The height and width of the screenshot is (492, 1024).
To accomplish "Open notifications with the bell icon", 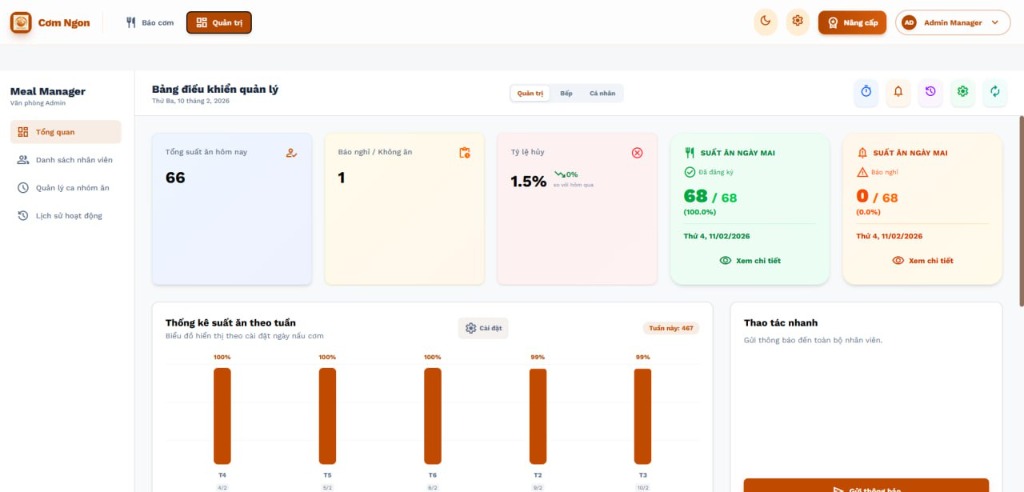I will (898, 92).
